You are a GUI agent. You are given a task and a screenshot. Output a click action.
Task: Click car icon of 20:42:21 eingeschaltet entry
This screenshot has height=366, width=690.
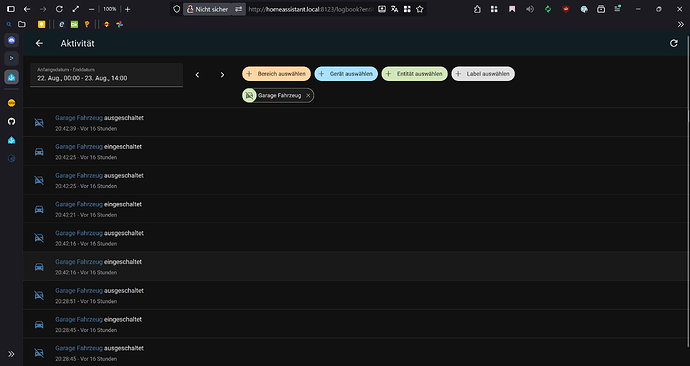(x=39, y=209)
